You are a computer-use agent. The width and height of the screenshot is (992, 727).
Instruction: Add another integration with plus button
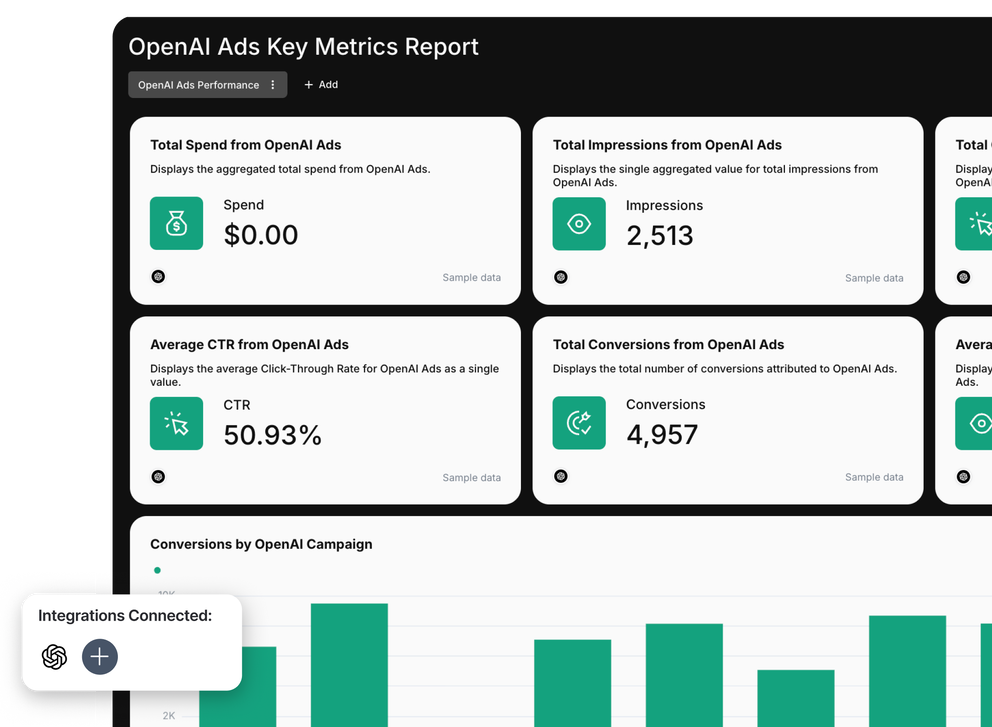(100, 657)
